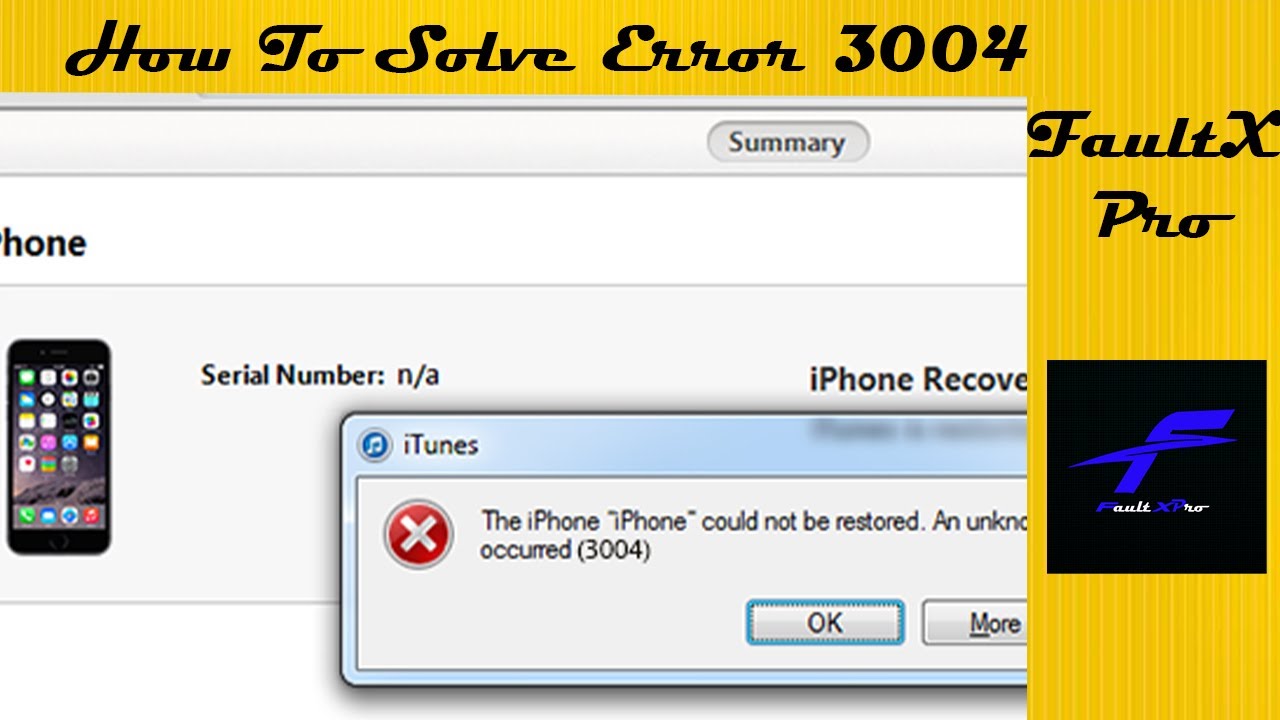
Task: Click the Safari icon in iPhone image dock
Action: (70, 515)
